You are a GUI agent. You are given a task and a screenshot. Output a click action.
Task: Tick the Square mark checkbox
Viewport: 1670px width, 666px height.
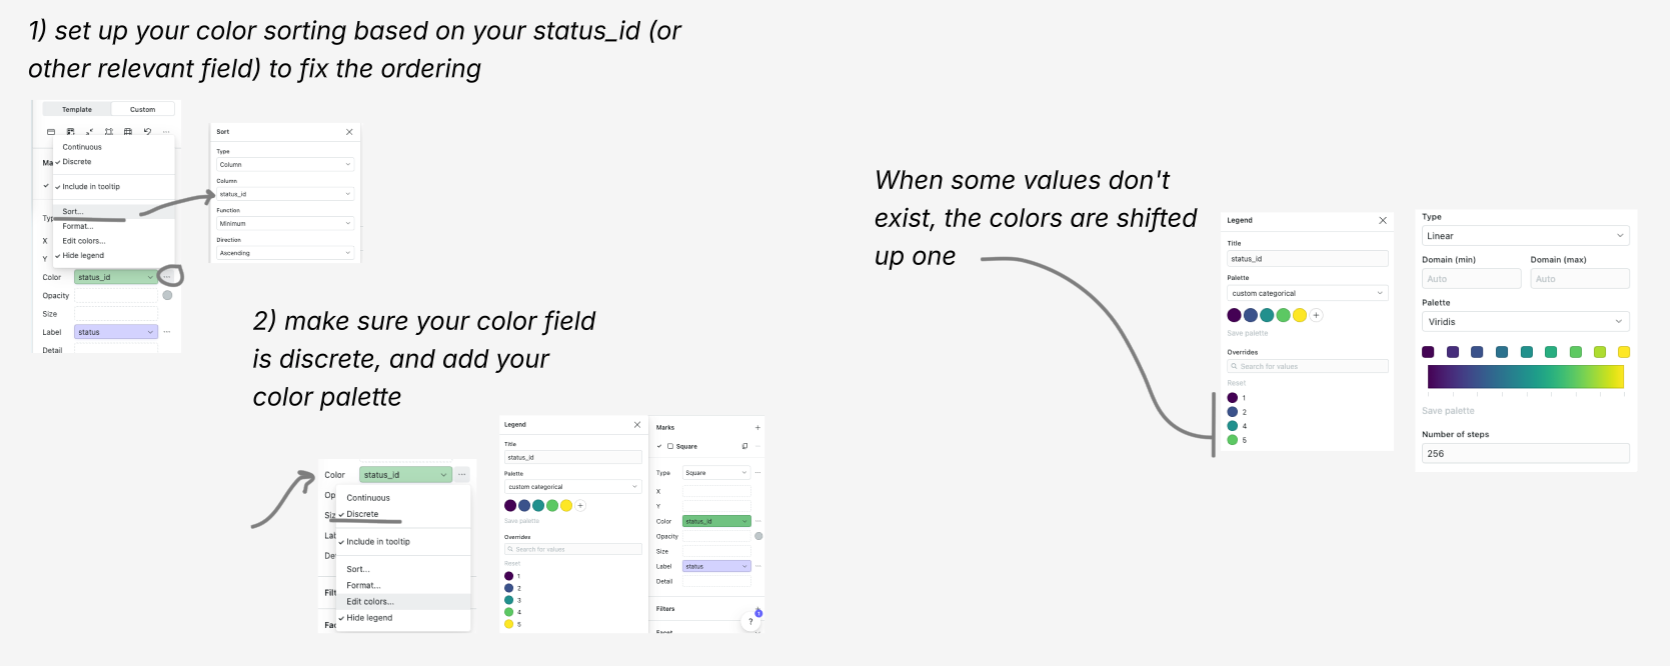(x=670, y=446)
